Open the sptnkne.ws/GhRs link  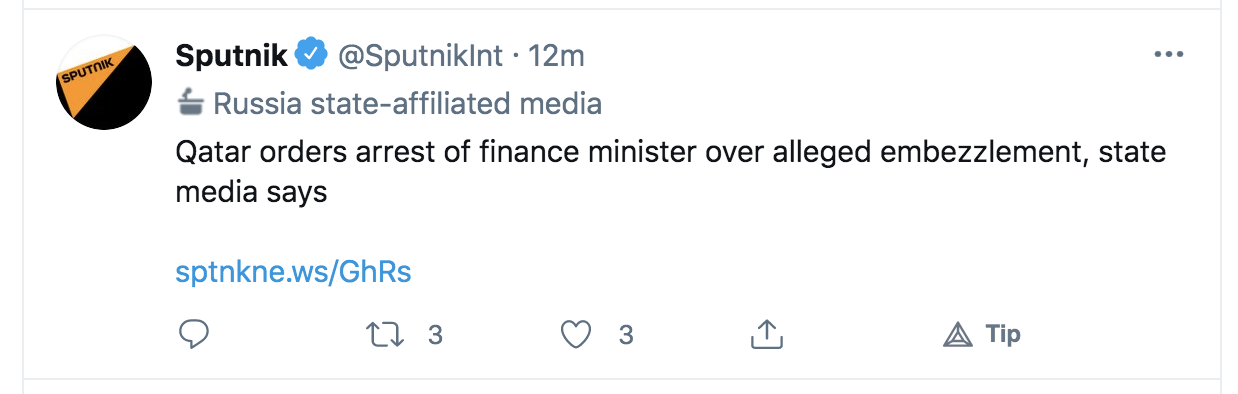[293, 272]
